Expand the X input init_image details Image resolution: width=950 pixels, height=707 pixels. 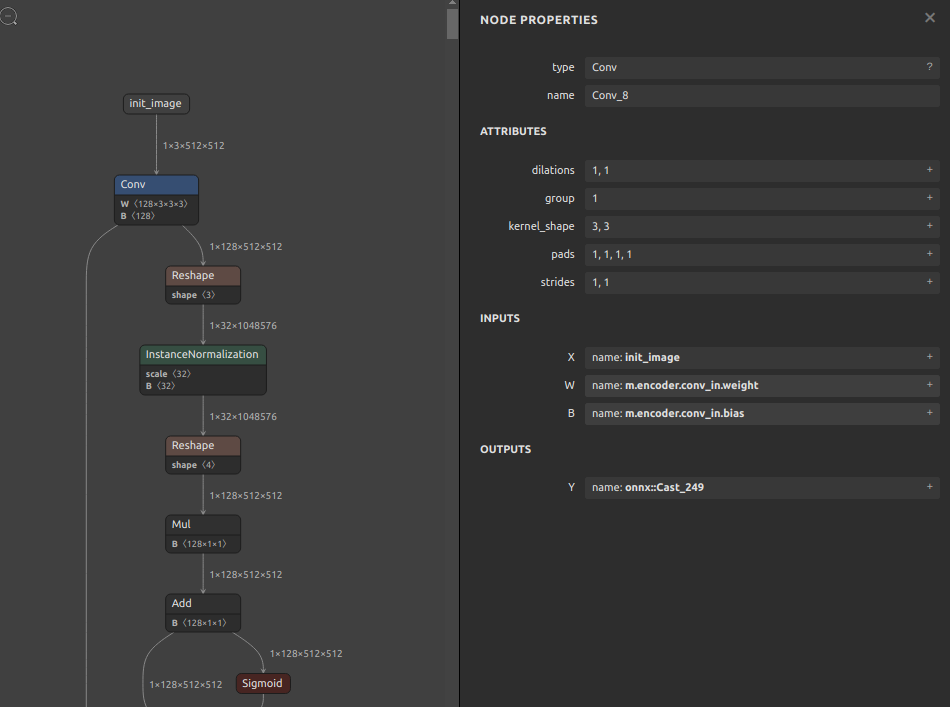pyautogui.click(x=929, y=357)
